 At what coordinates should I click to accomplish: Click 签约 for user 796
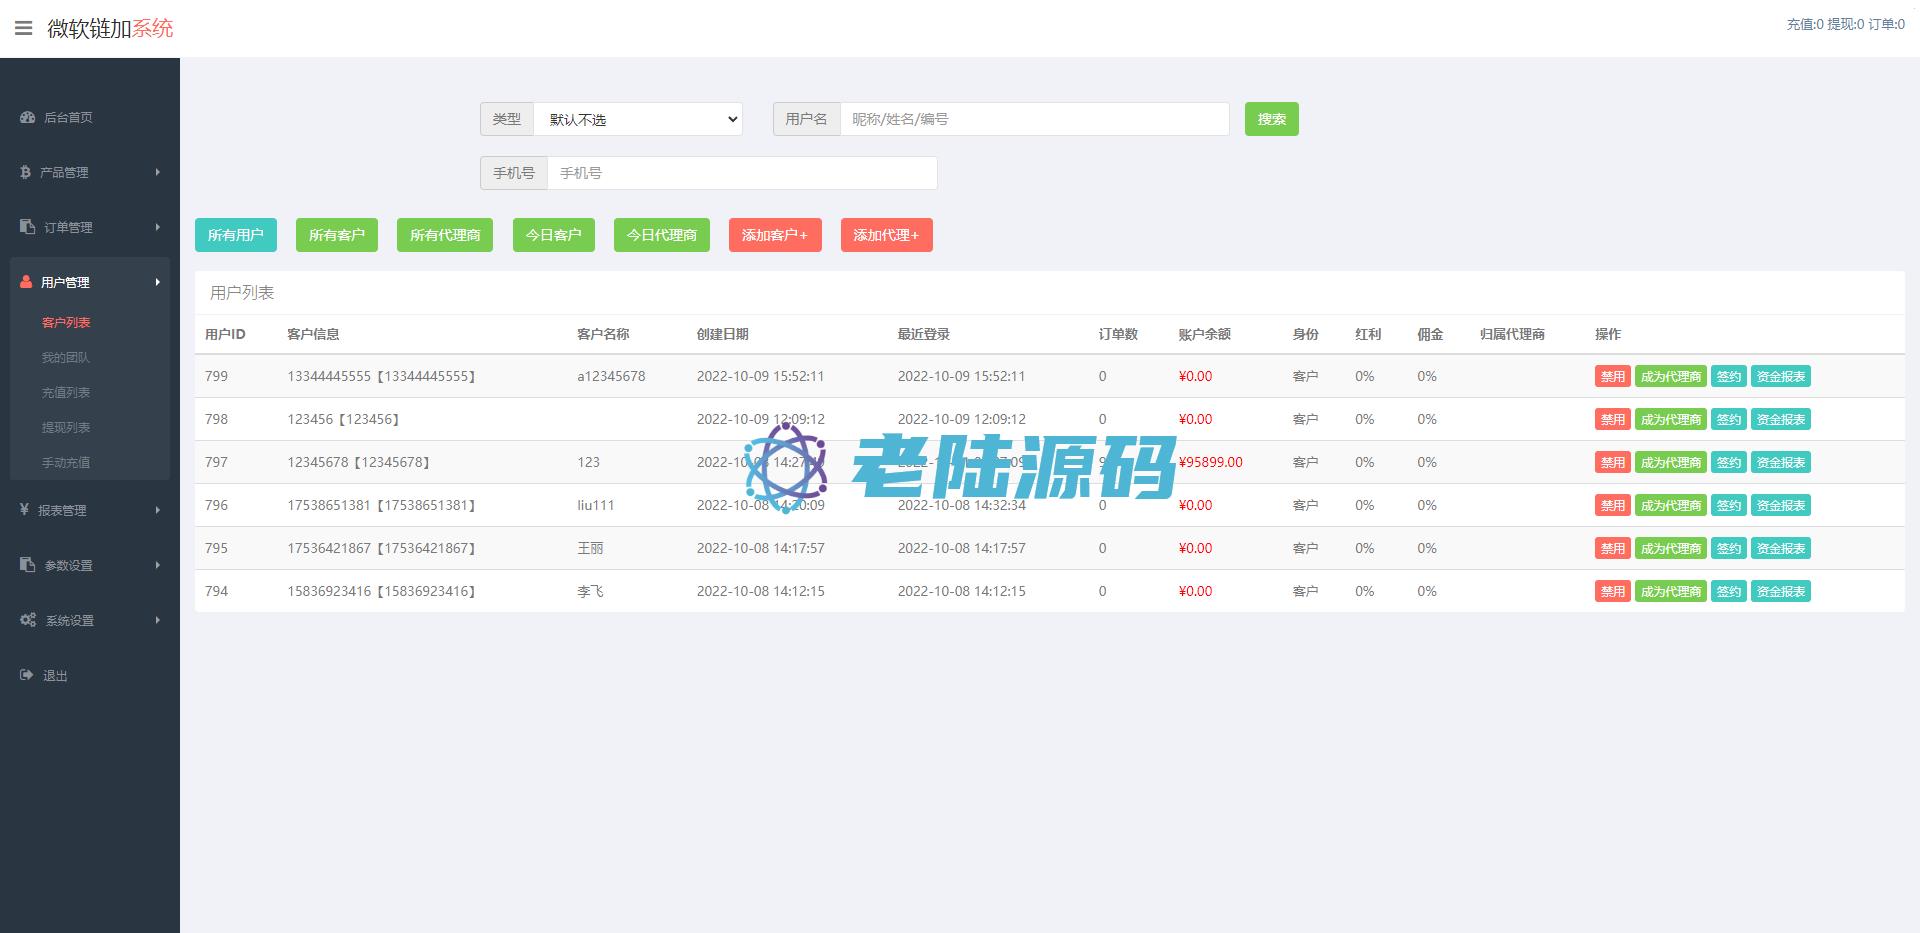coord(1728,505)
